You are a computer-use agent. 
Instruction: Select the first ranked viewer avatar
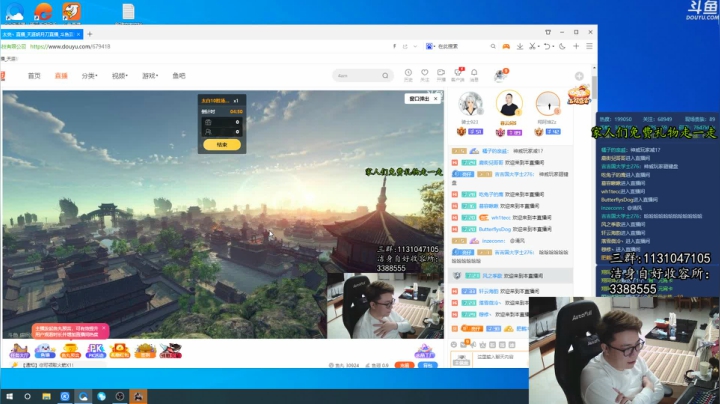pos(470,103)
